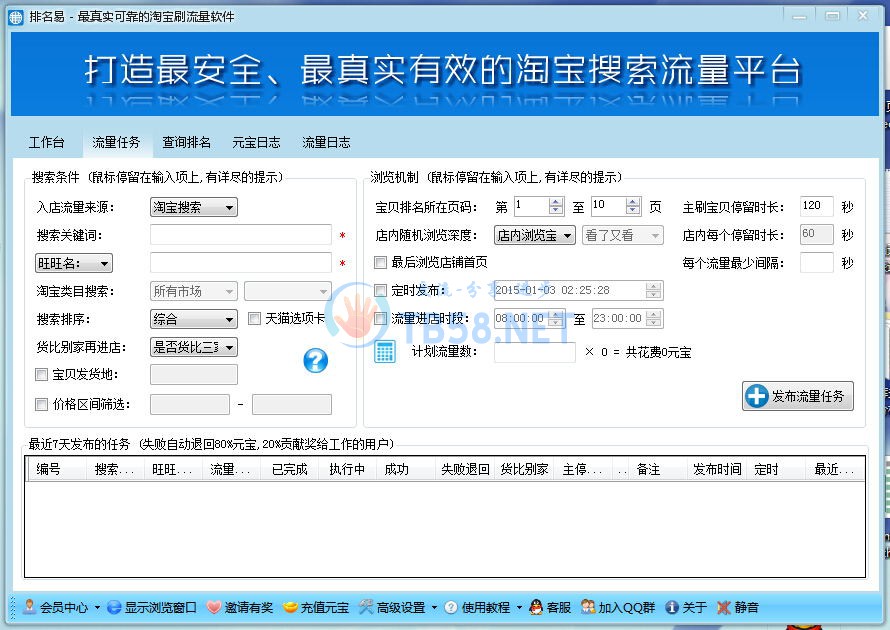Image resolution: width=890 pixels, height=630 pixels.
Task: Click the 发布流量任务 button
Action: [797, 396]
